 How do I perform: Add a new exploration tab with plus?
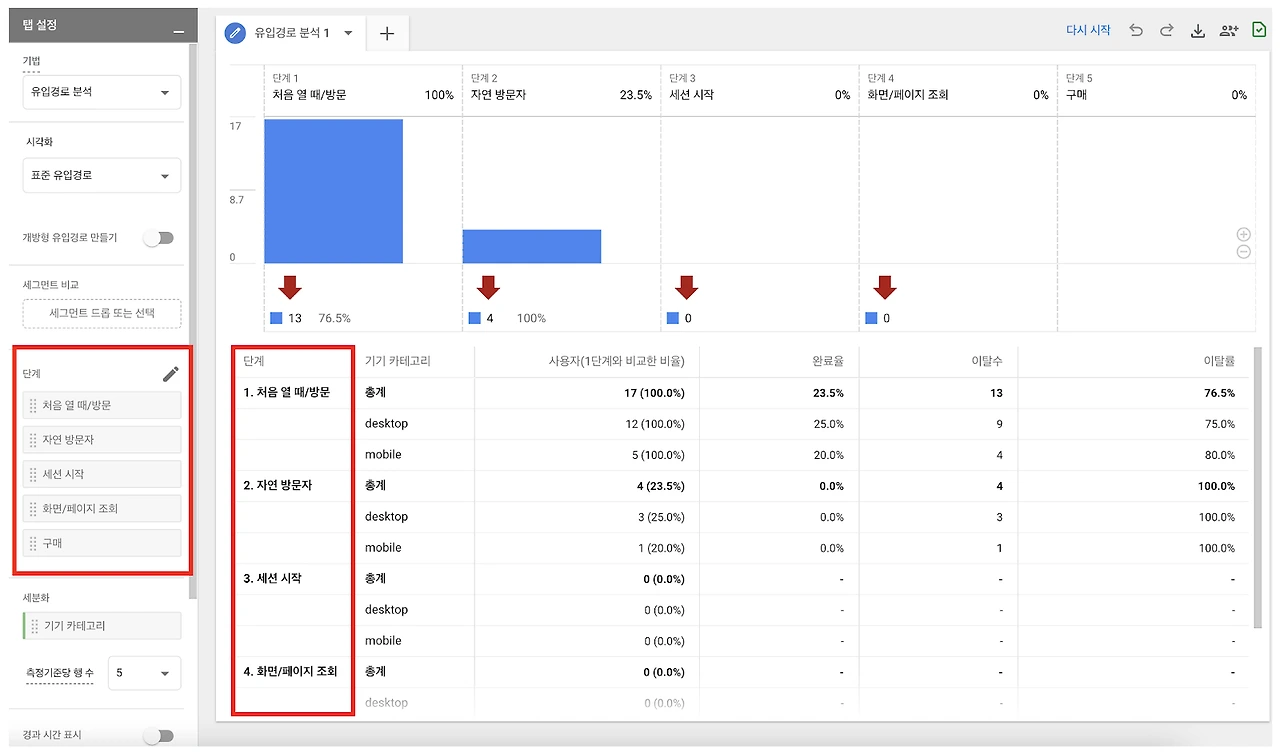point(387,34)
